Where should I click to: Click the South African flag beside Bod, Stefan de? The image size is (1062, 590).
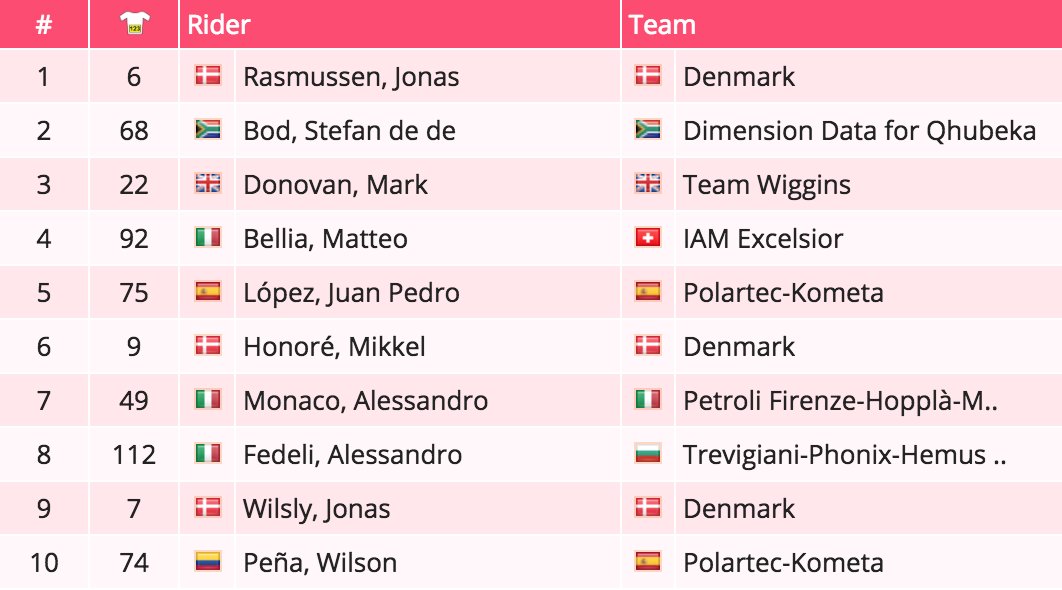click(x=207, y=130)
